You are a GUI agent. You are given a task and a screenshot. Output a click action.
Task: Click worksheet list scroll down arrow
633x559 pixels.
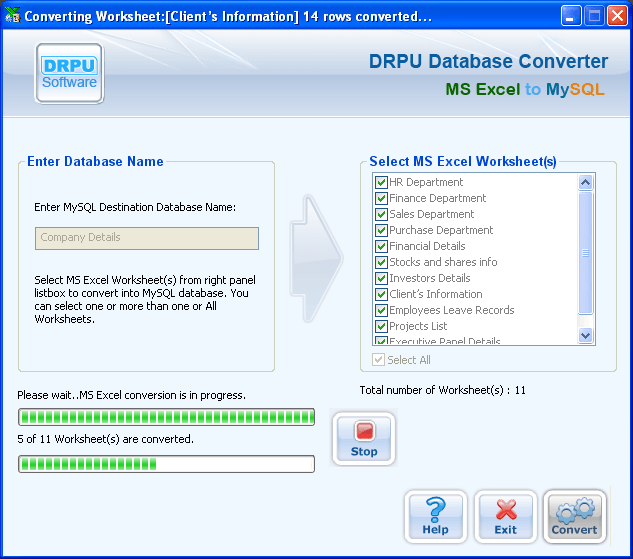pyautogui.click(x=585, y=335)
